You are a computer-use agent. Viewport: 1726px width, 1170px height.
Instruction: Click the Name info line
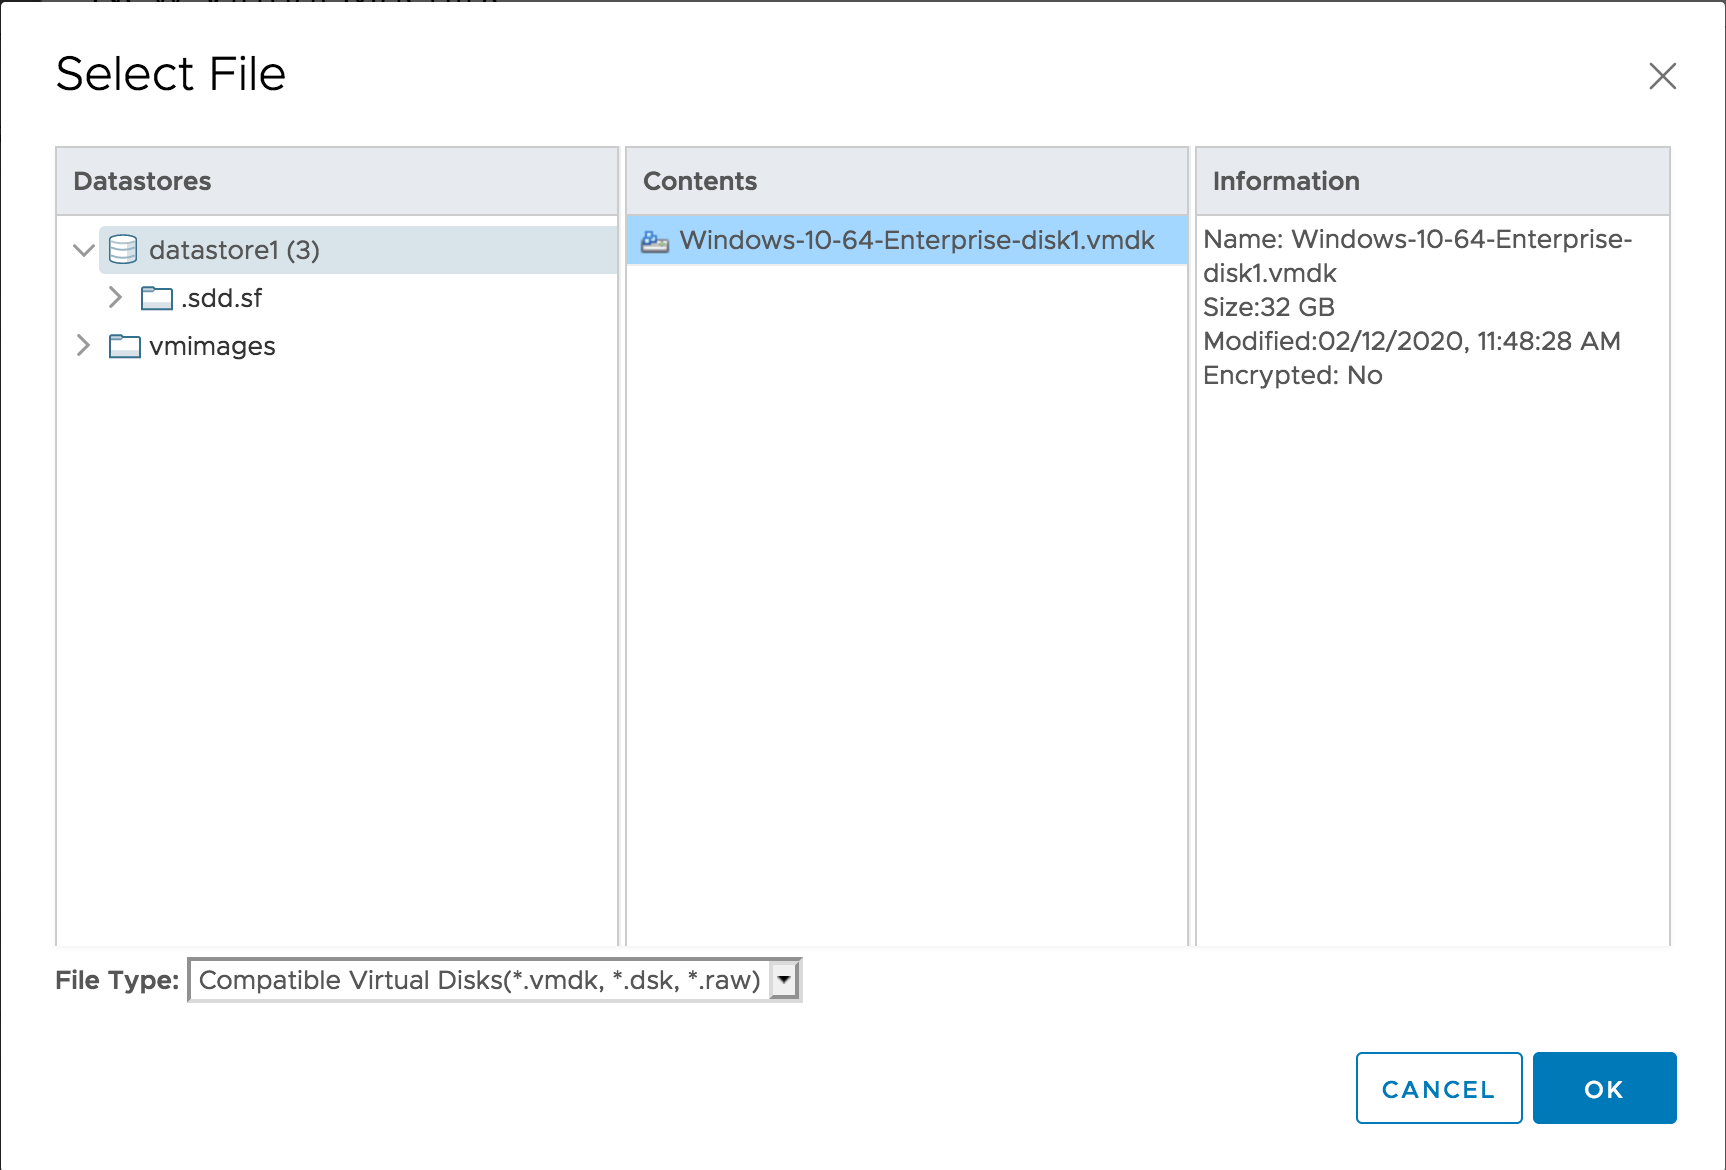(1418, 256)
